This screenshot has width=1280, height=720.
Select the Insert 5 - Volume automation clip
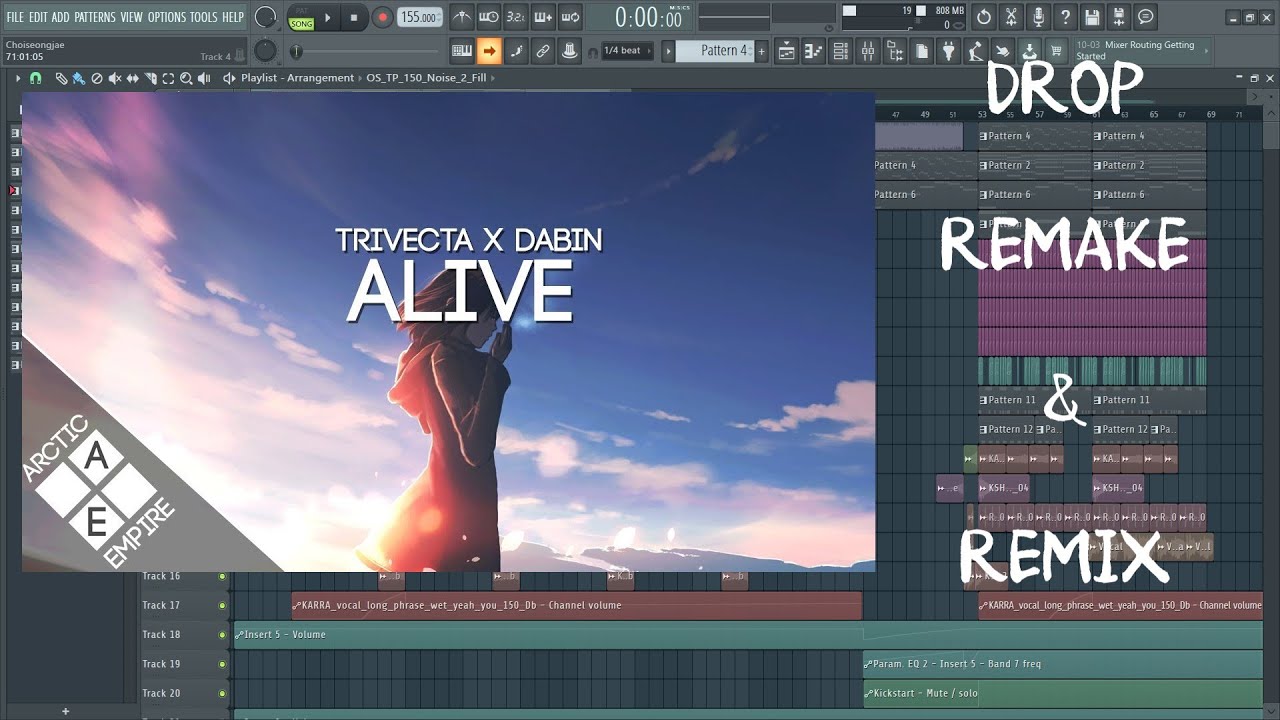pyautogui.click(x=748, y=635)
